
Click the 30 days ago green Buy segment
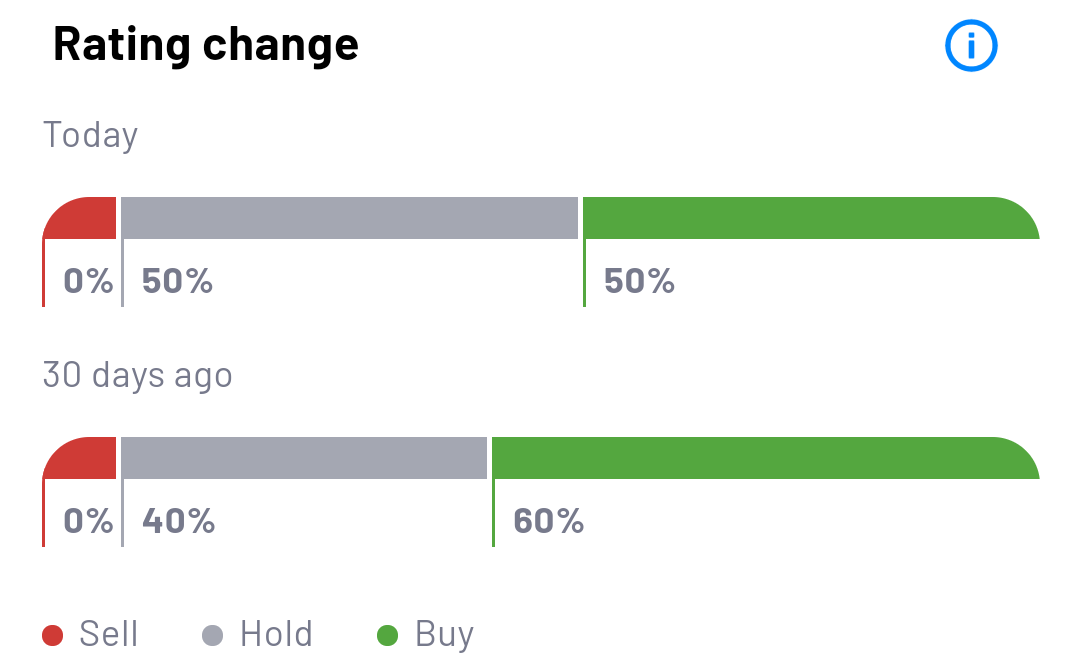[x=763, y=458]
